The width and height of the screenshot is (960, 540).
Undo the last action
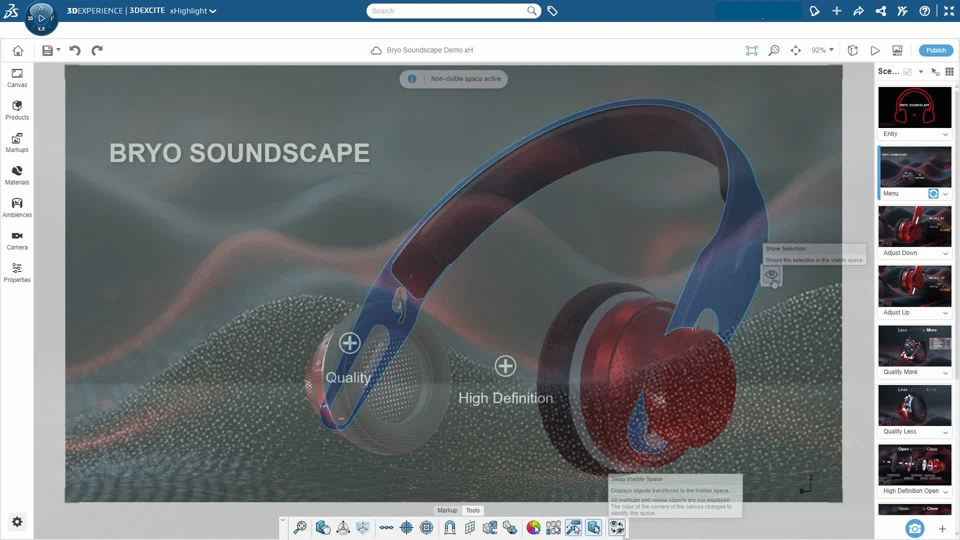click(x=75, y=50)
